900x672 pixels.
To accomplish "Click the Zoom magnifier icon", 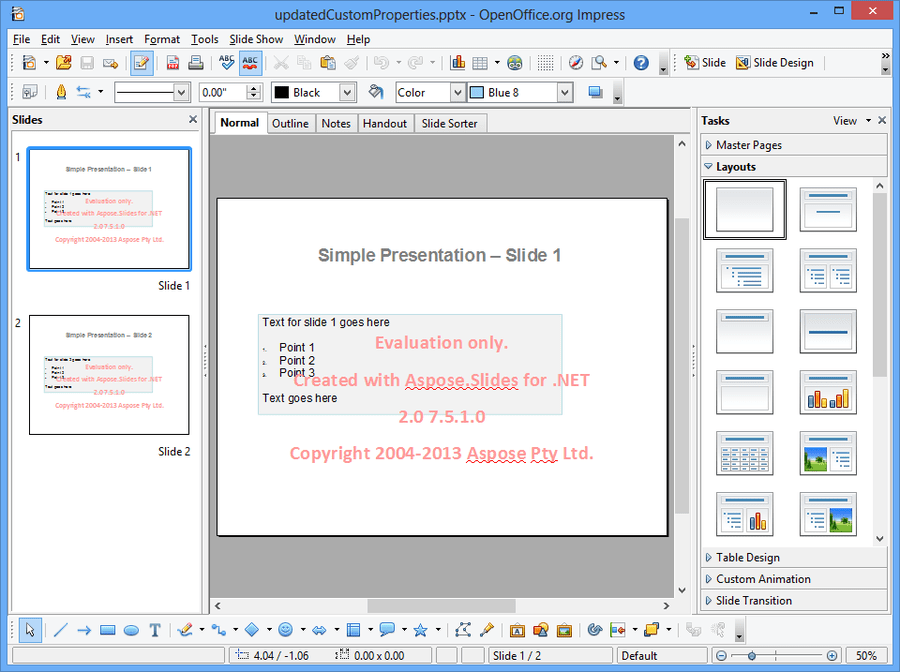I will coord(599,63).
